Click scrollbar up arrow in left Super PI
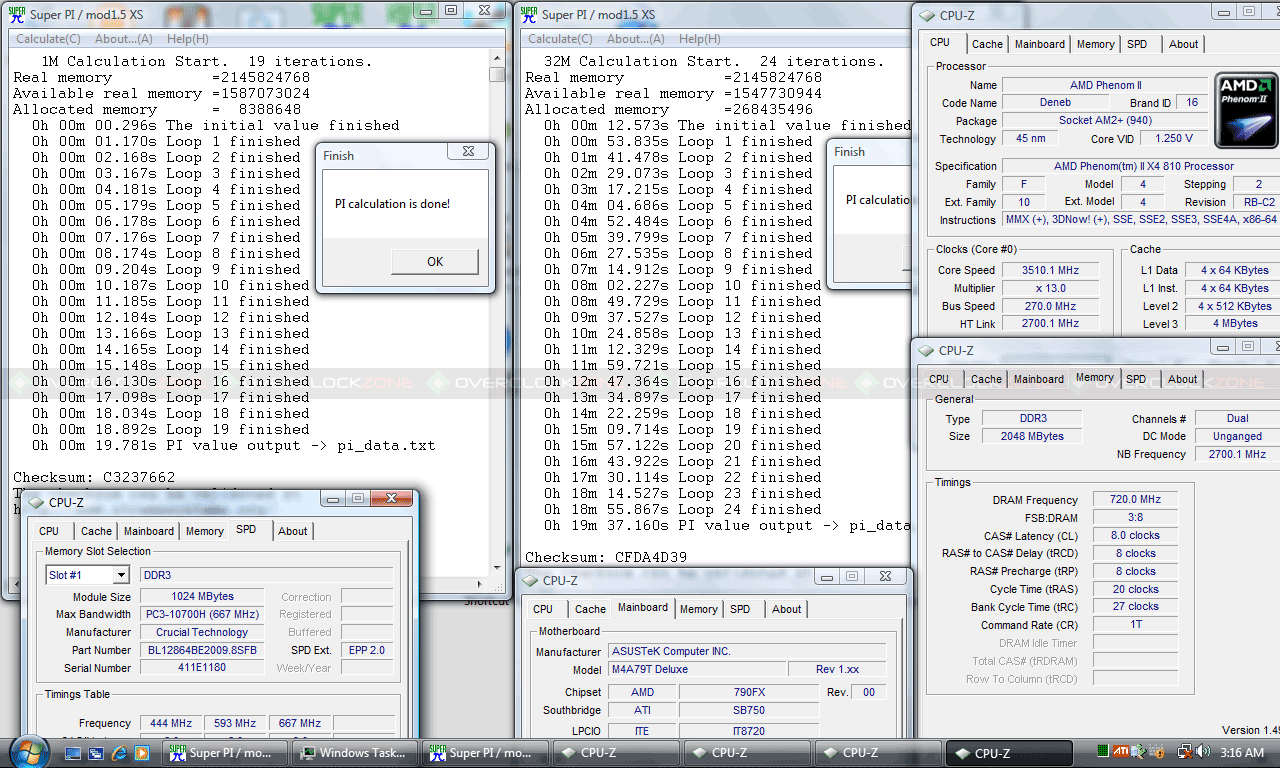 coord(497,59)
